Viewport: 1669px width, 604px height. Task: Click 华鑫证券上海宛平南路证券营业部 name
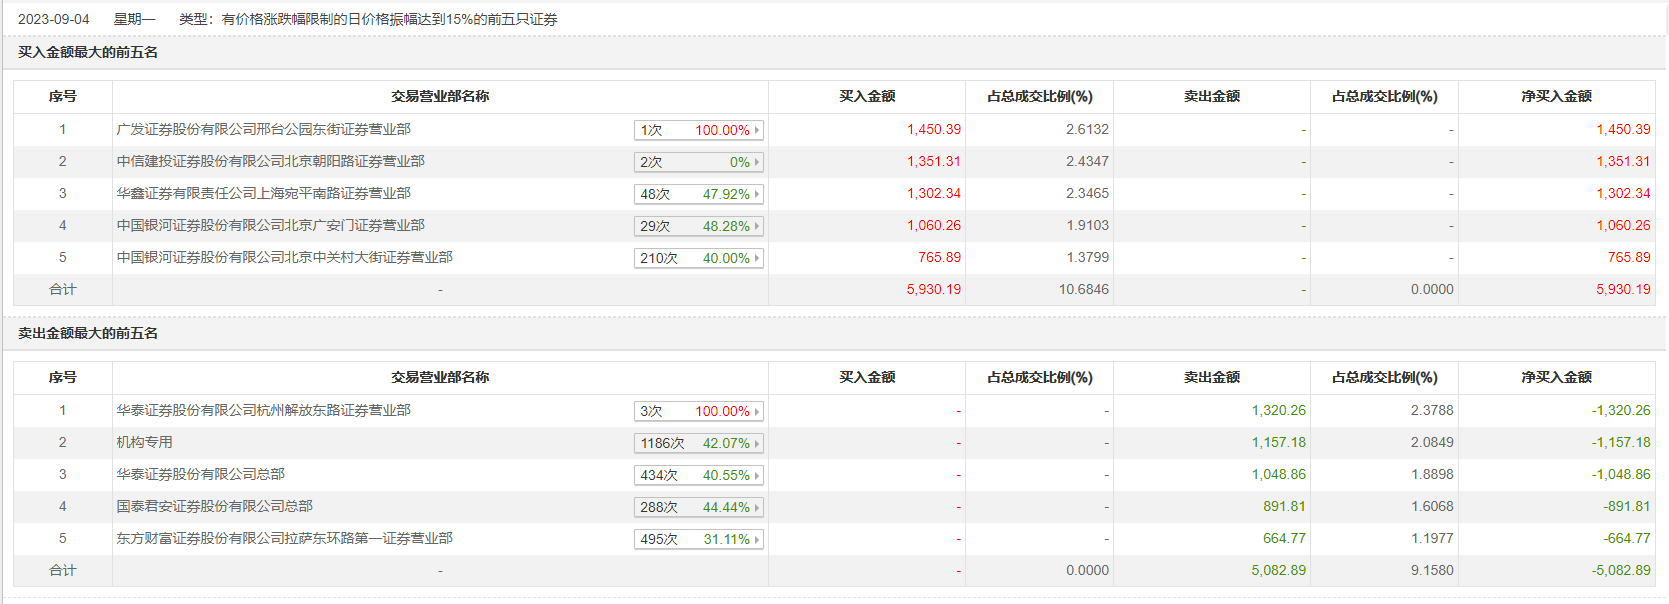click(263, 193)
